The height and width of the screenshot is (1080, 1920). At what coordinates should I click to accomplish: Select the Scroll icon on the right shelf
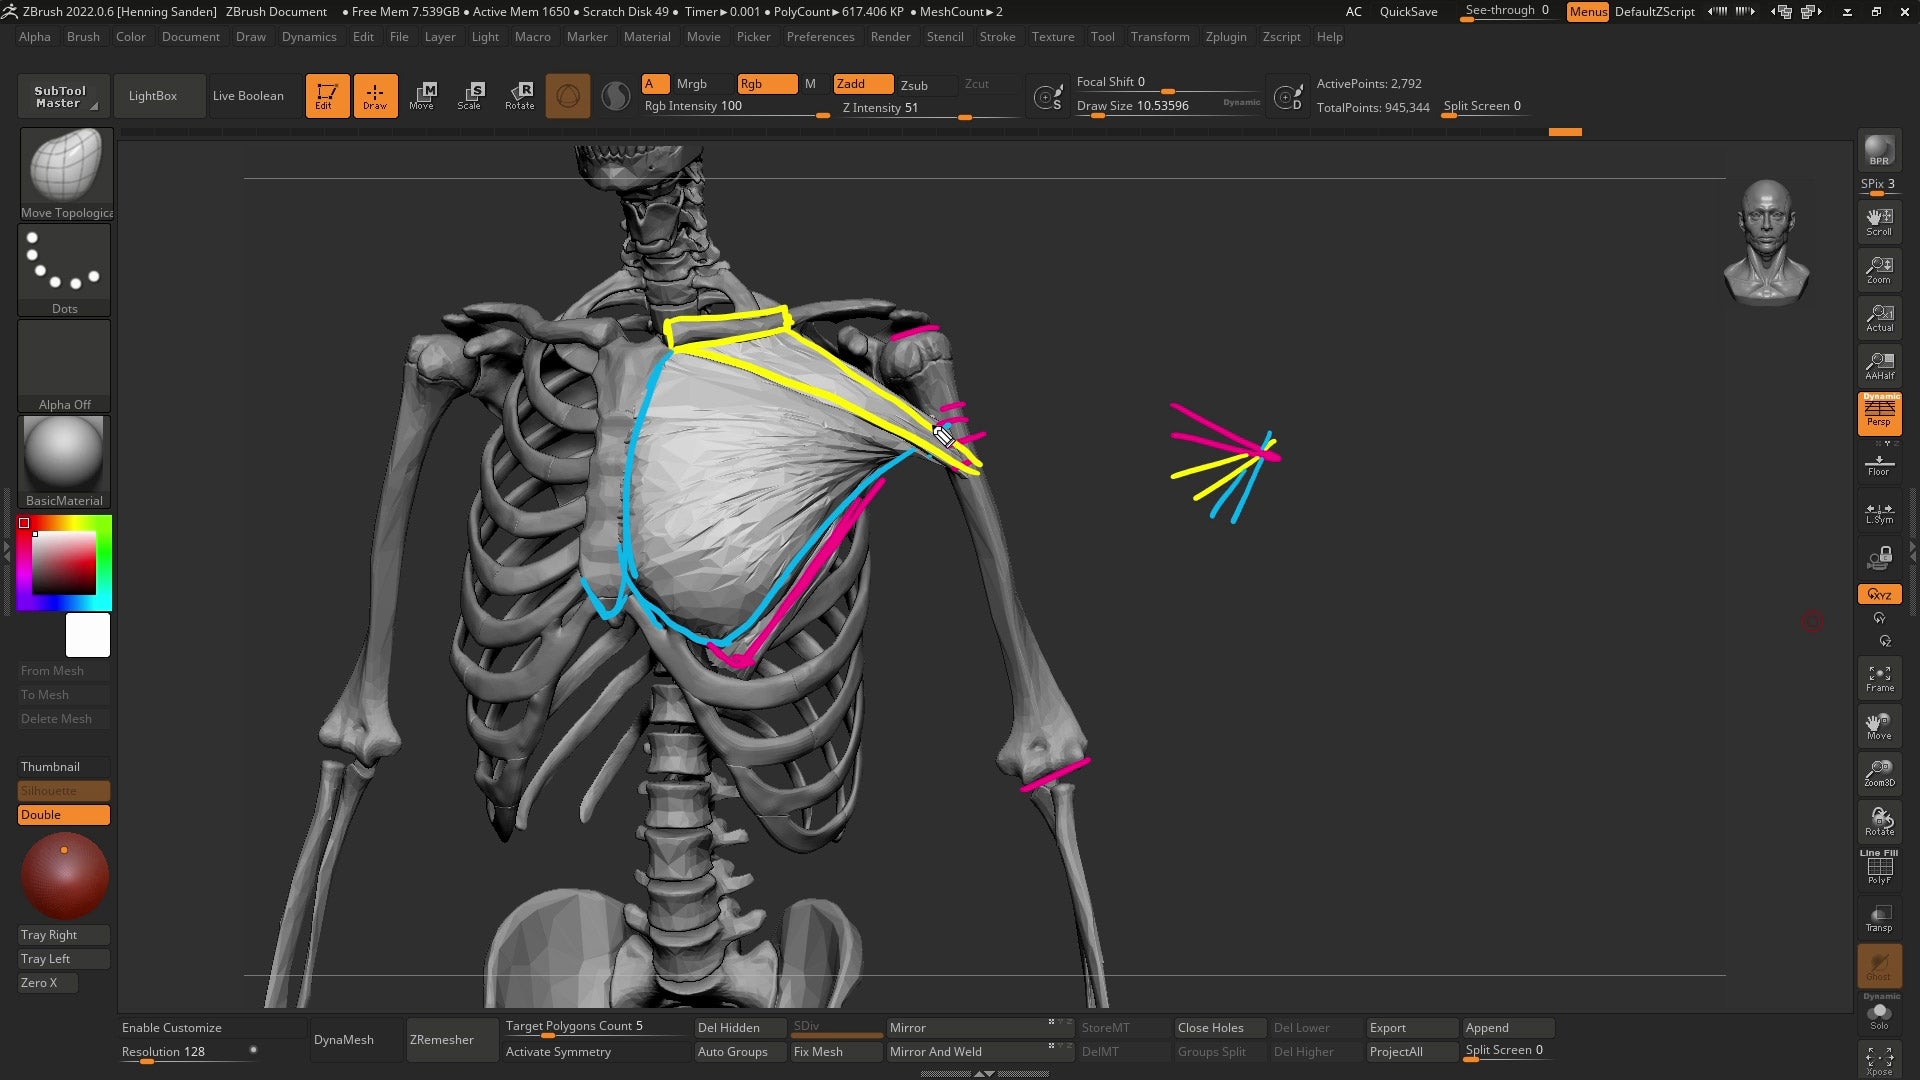point(1879,222)
